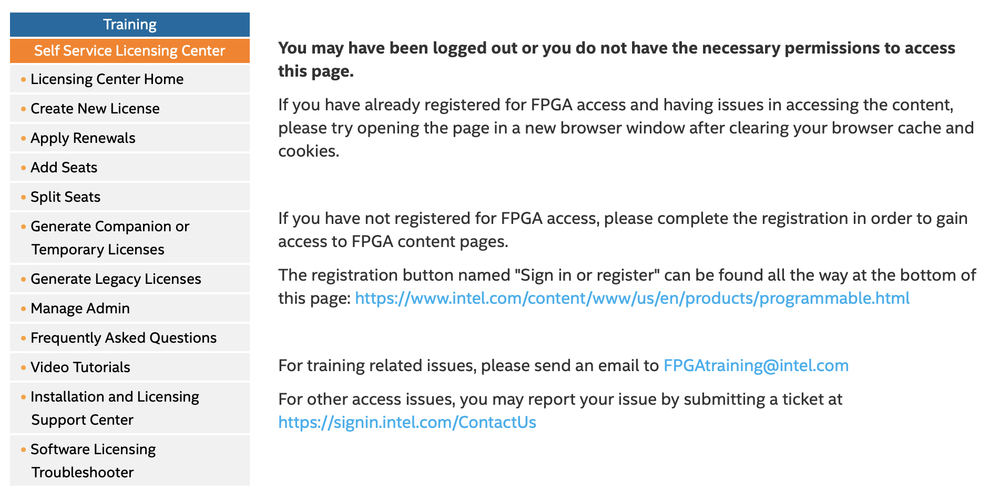Open Create New License page
This screenshot has width=999, height=493.
[x=95, y=108]
